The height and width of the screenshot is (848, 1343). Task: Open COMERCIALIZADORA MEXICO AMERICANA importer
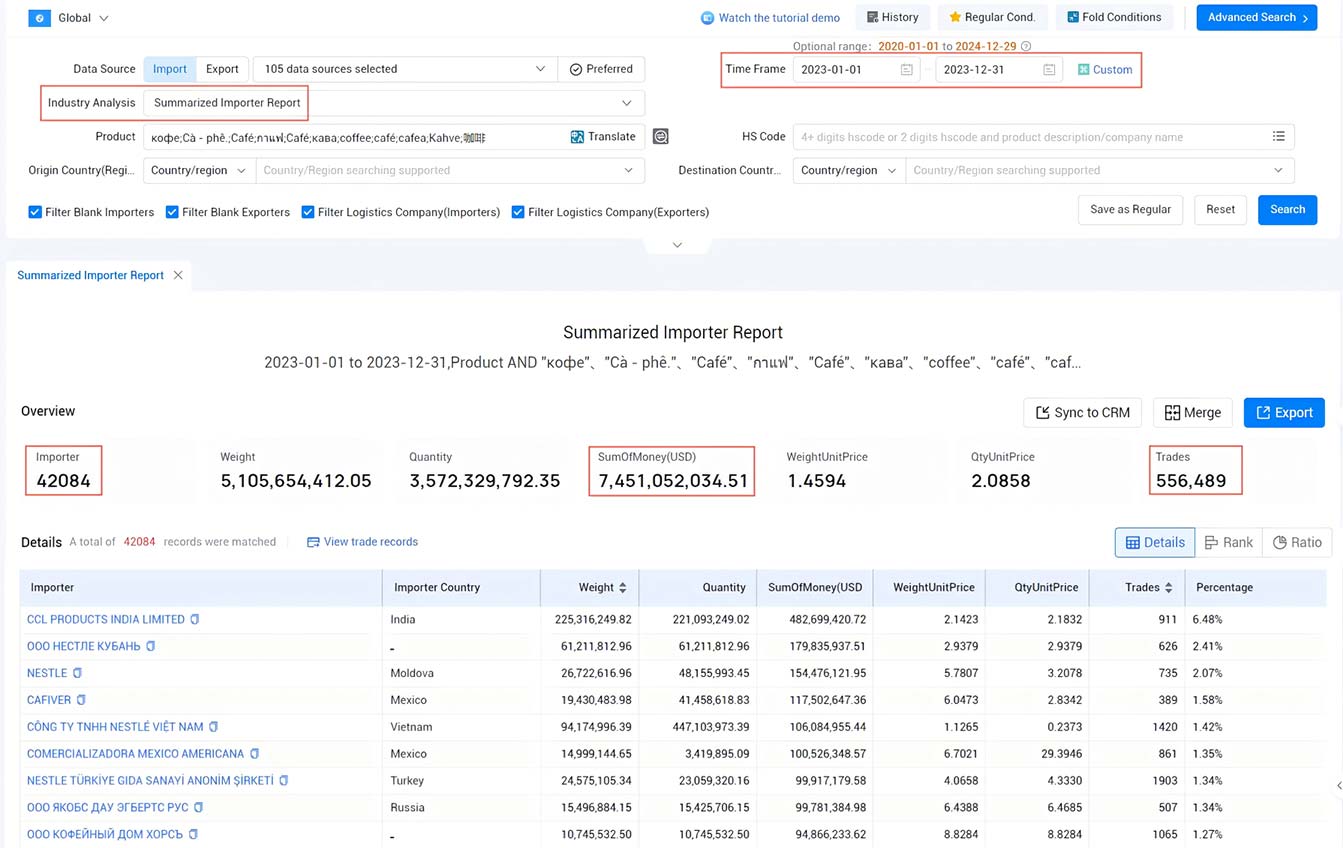135,754
